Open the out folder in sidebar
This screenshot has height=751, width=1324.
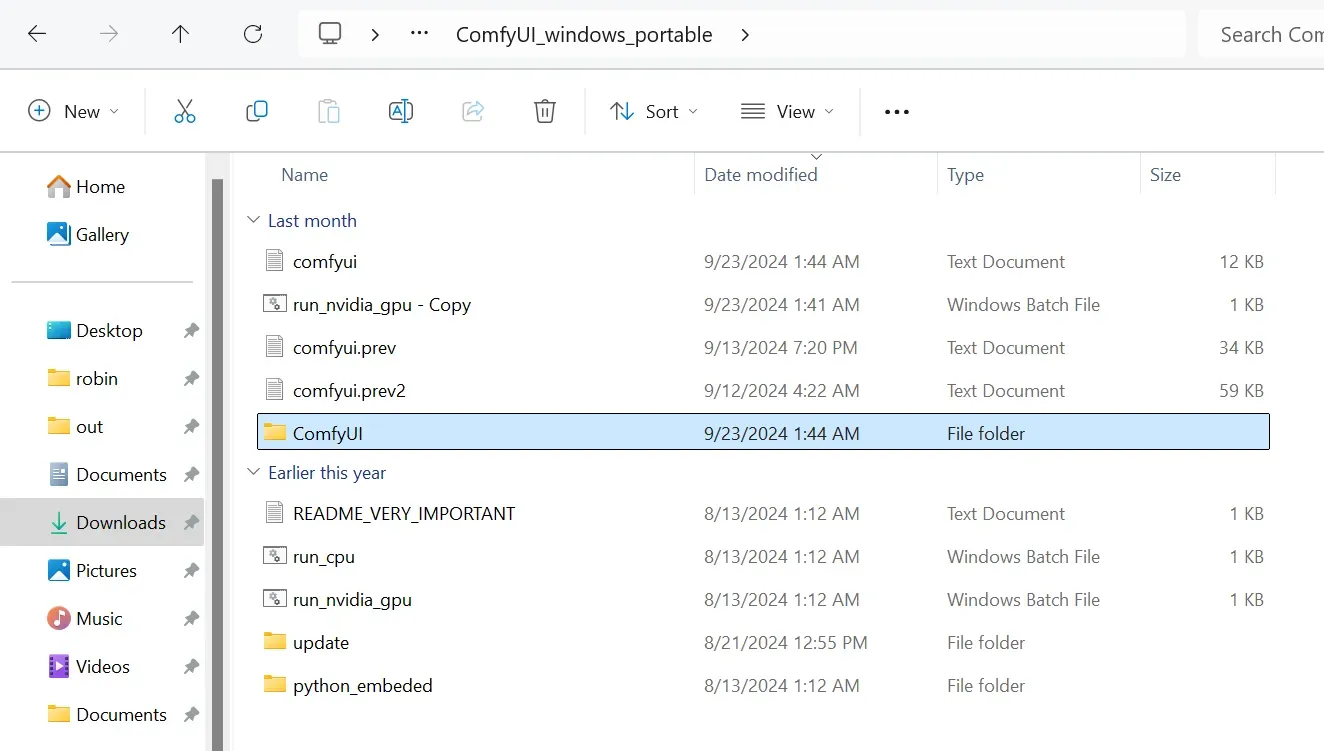point(76,427)
